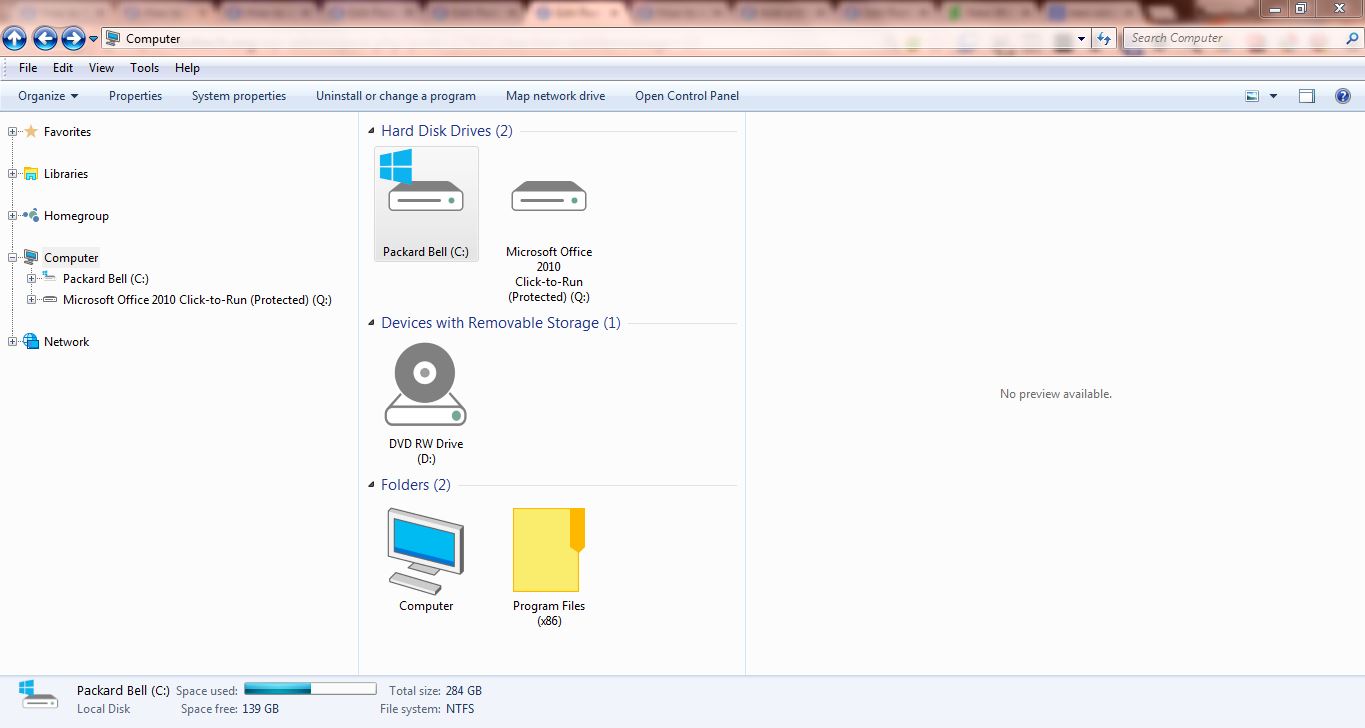This screenshot has width=1365, height=728.
Task: Select the Packard Bell (C:) drive icon
Action: point(425,195)
